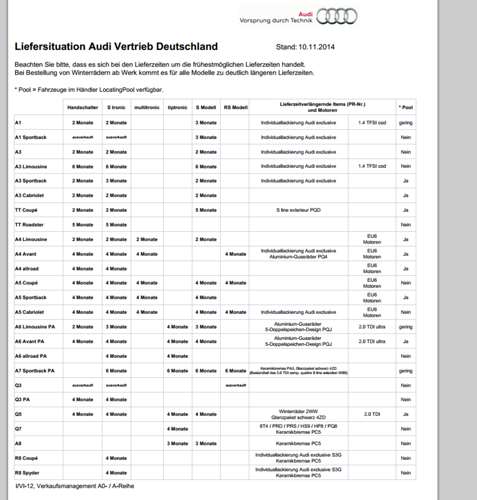
Task: Select the 'Q7' row label
Action: [18, 429]
